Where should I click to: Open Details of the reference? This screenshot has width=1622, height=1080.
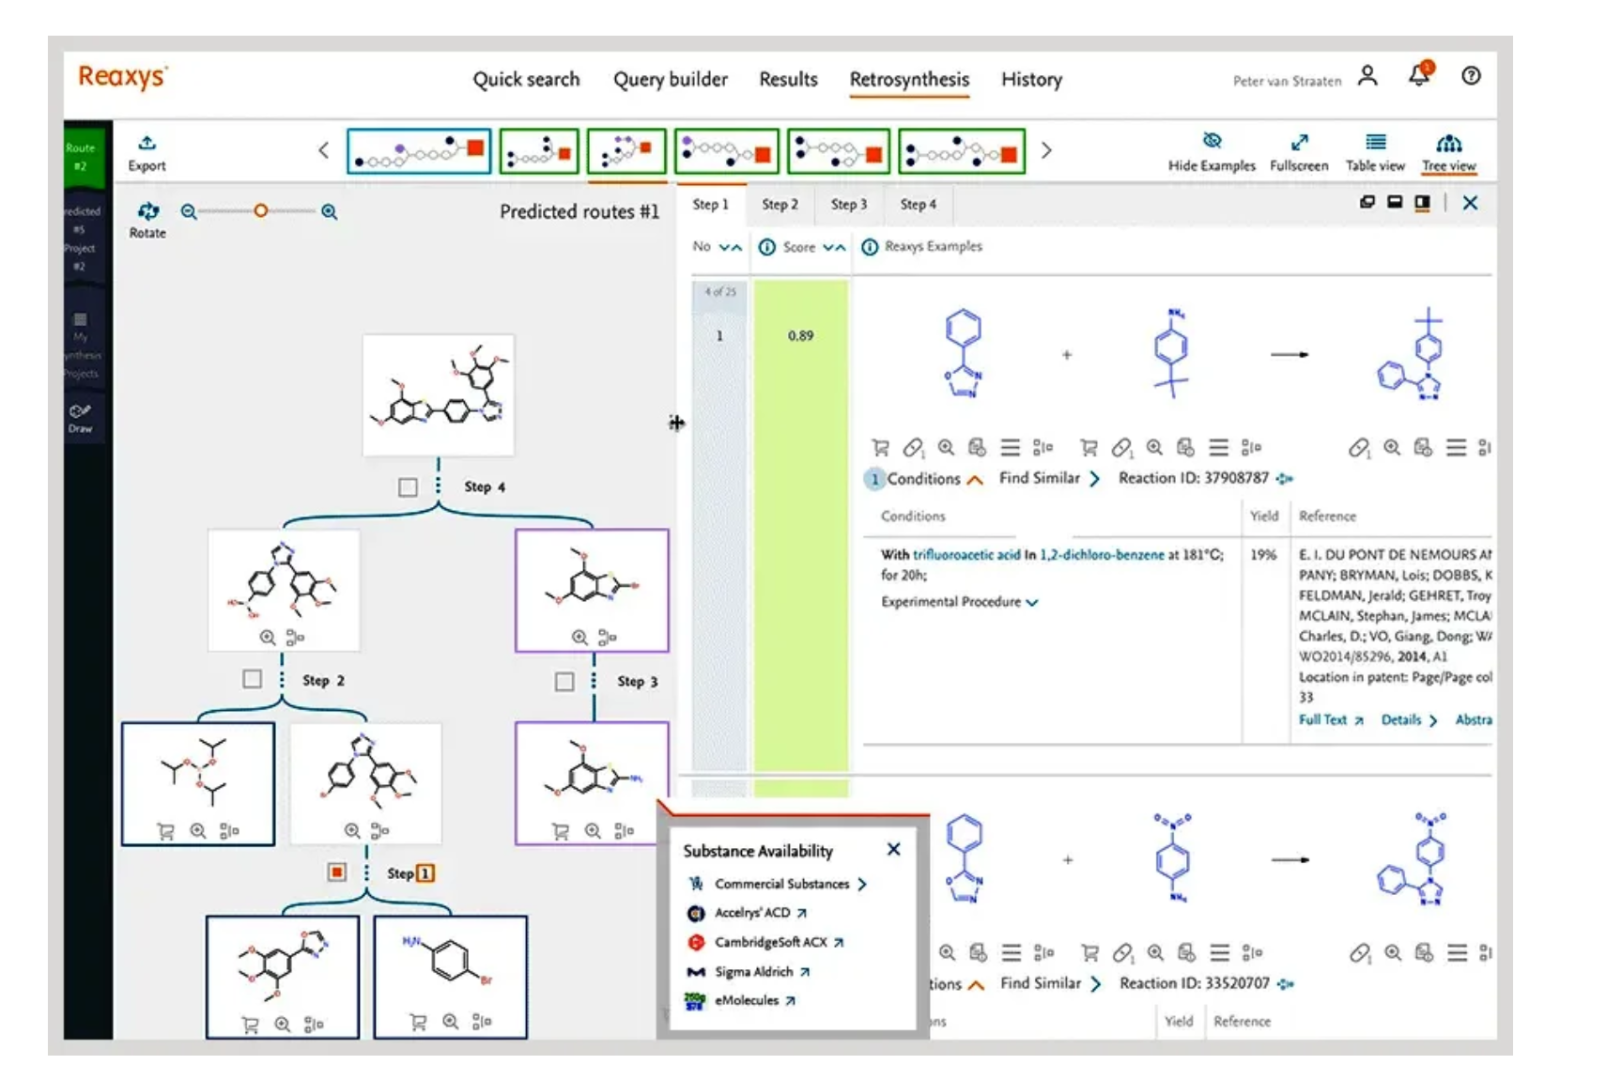(x=1409, y=720)
